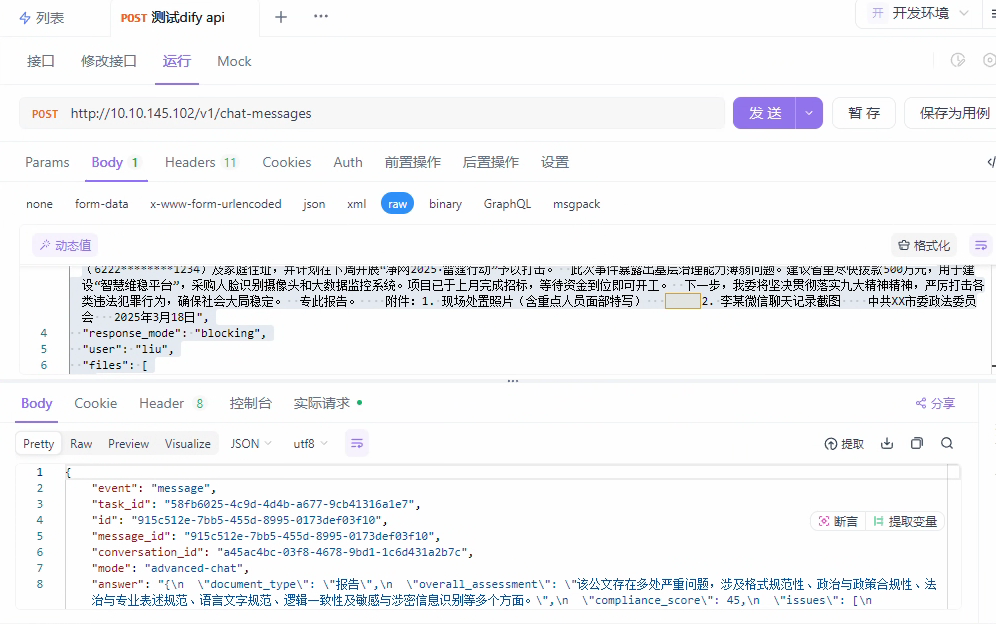Switch to the Mock tab
996x624 pixels.
[234, 61]
